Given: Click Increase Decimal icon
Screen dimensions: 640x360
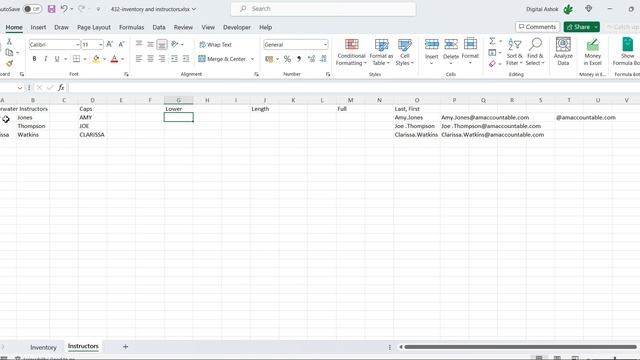Looking at the screenshot, I should [x=311, y=59].
